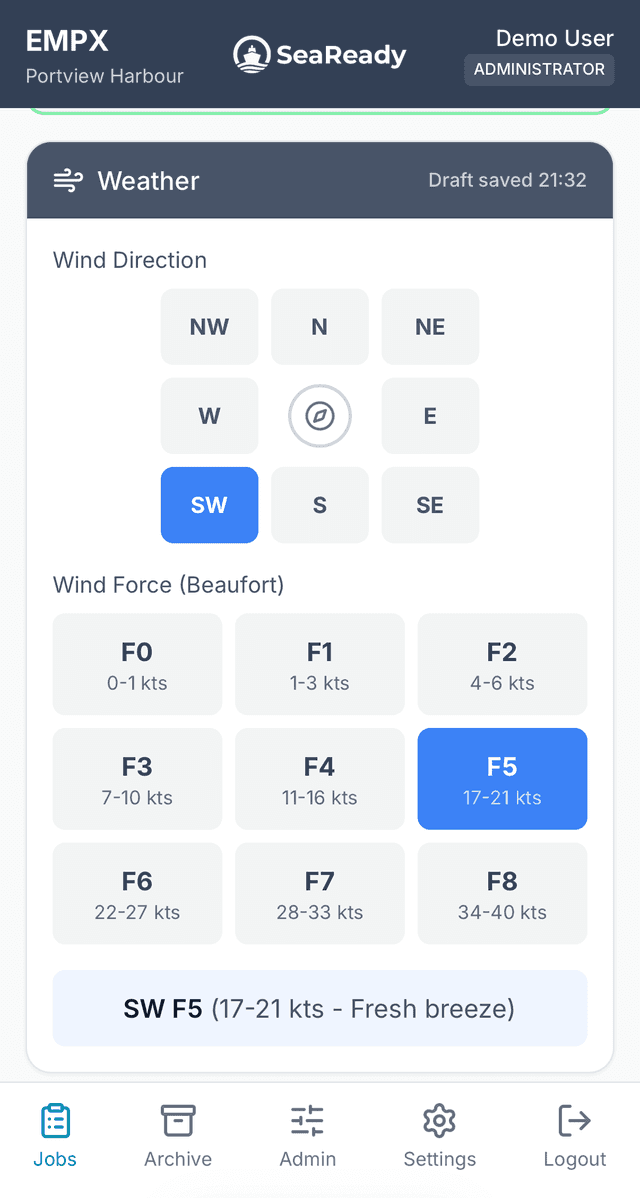The width and height of the screenshot is (640, 1198).
Task: Pick F7 near gale wind force
Action: [x=319, y=893]
